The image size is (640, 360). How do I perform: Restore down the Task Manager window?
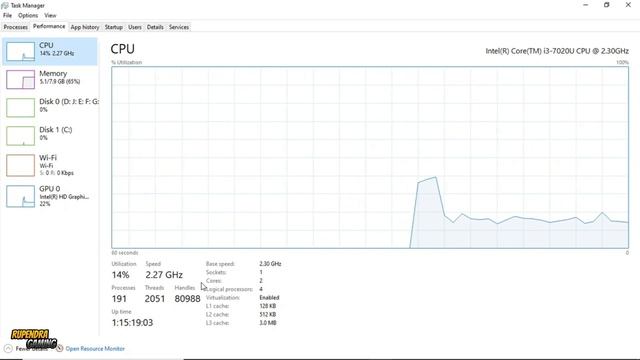607,5
